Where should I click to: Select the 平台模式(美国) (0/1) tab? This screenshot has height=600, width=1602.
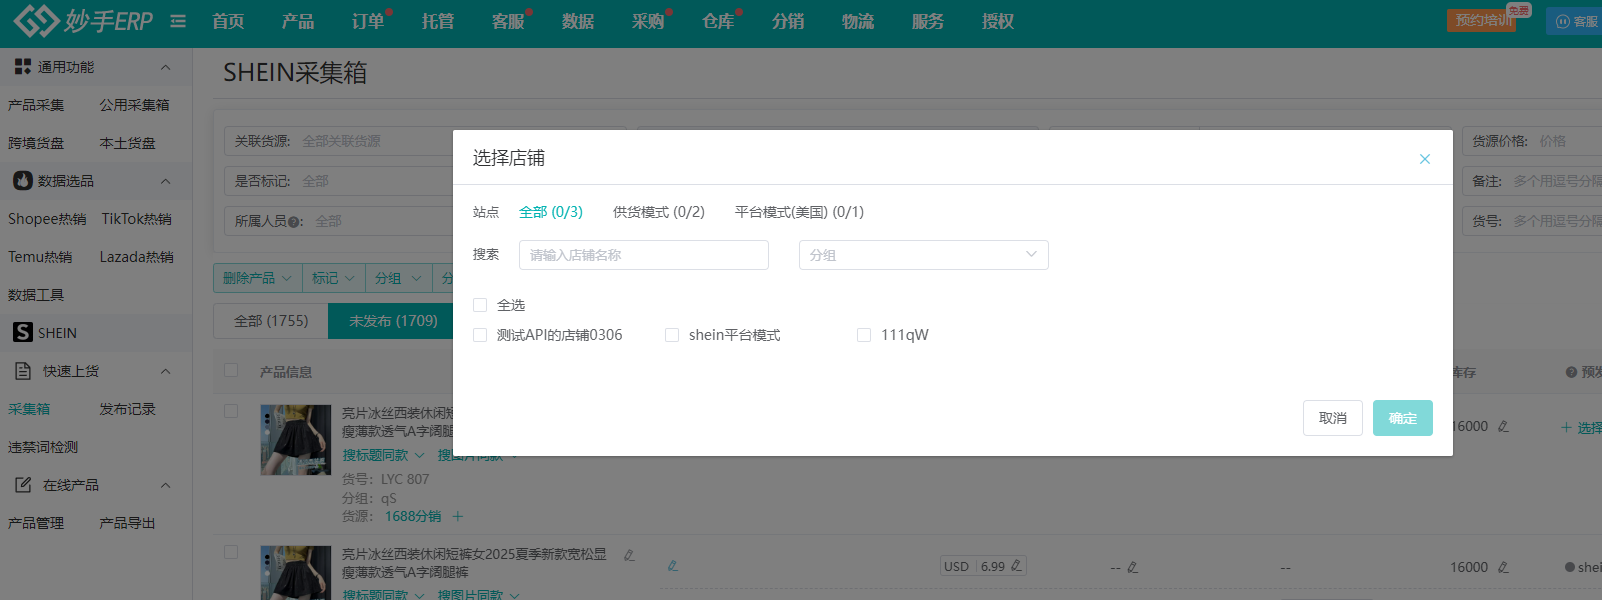[799, 212]
